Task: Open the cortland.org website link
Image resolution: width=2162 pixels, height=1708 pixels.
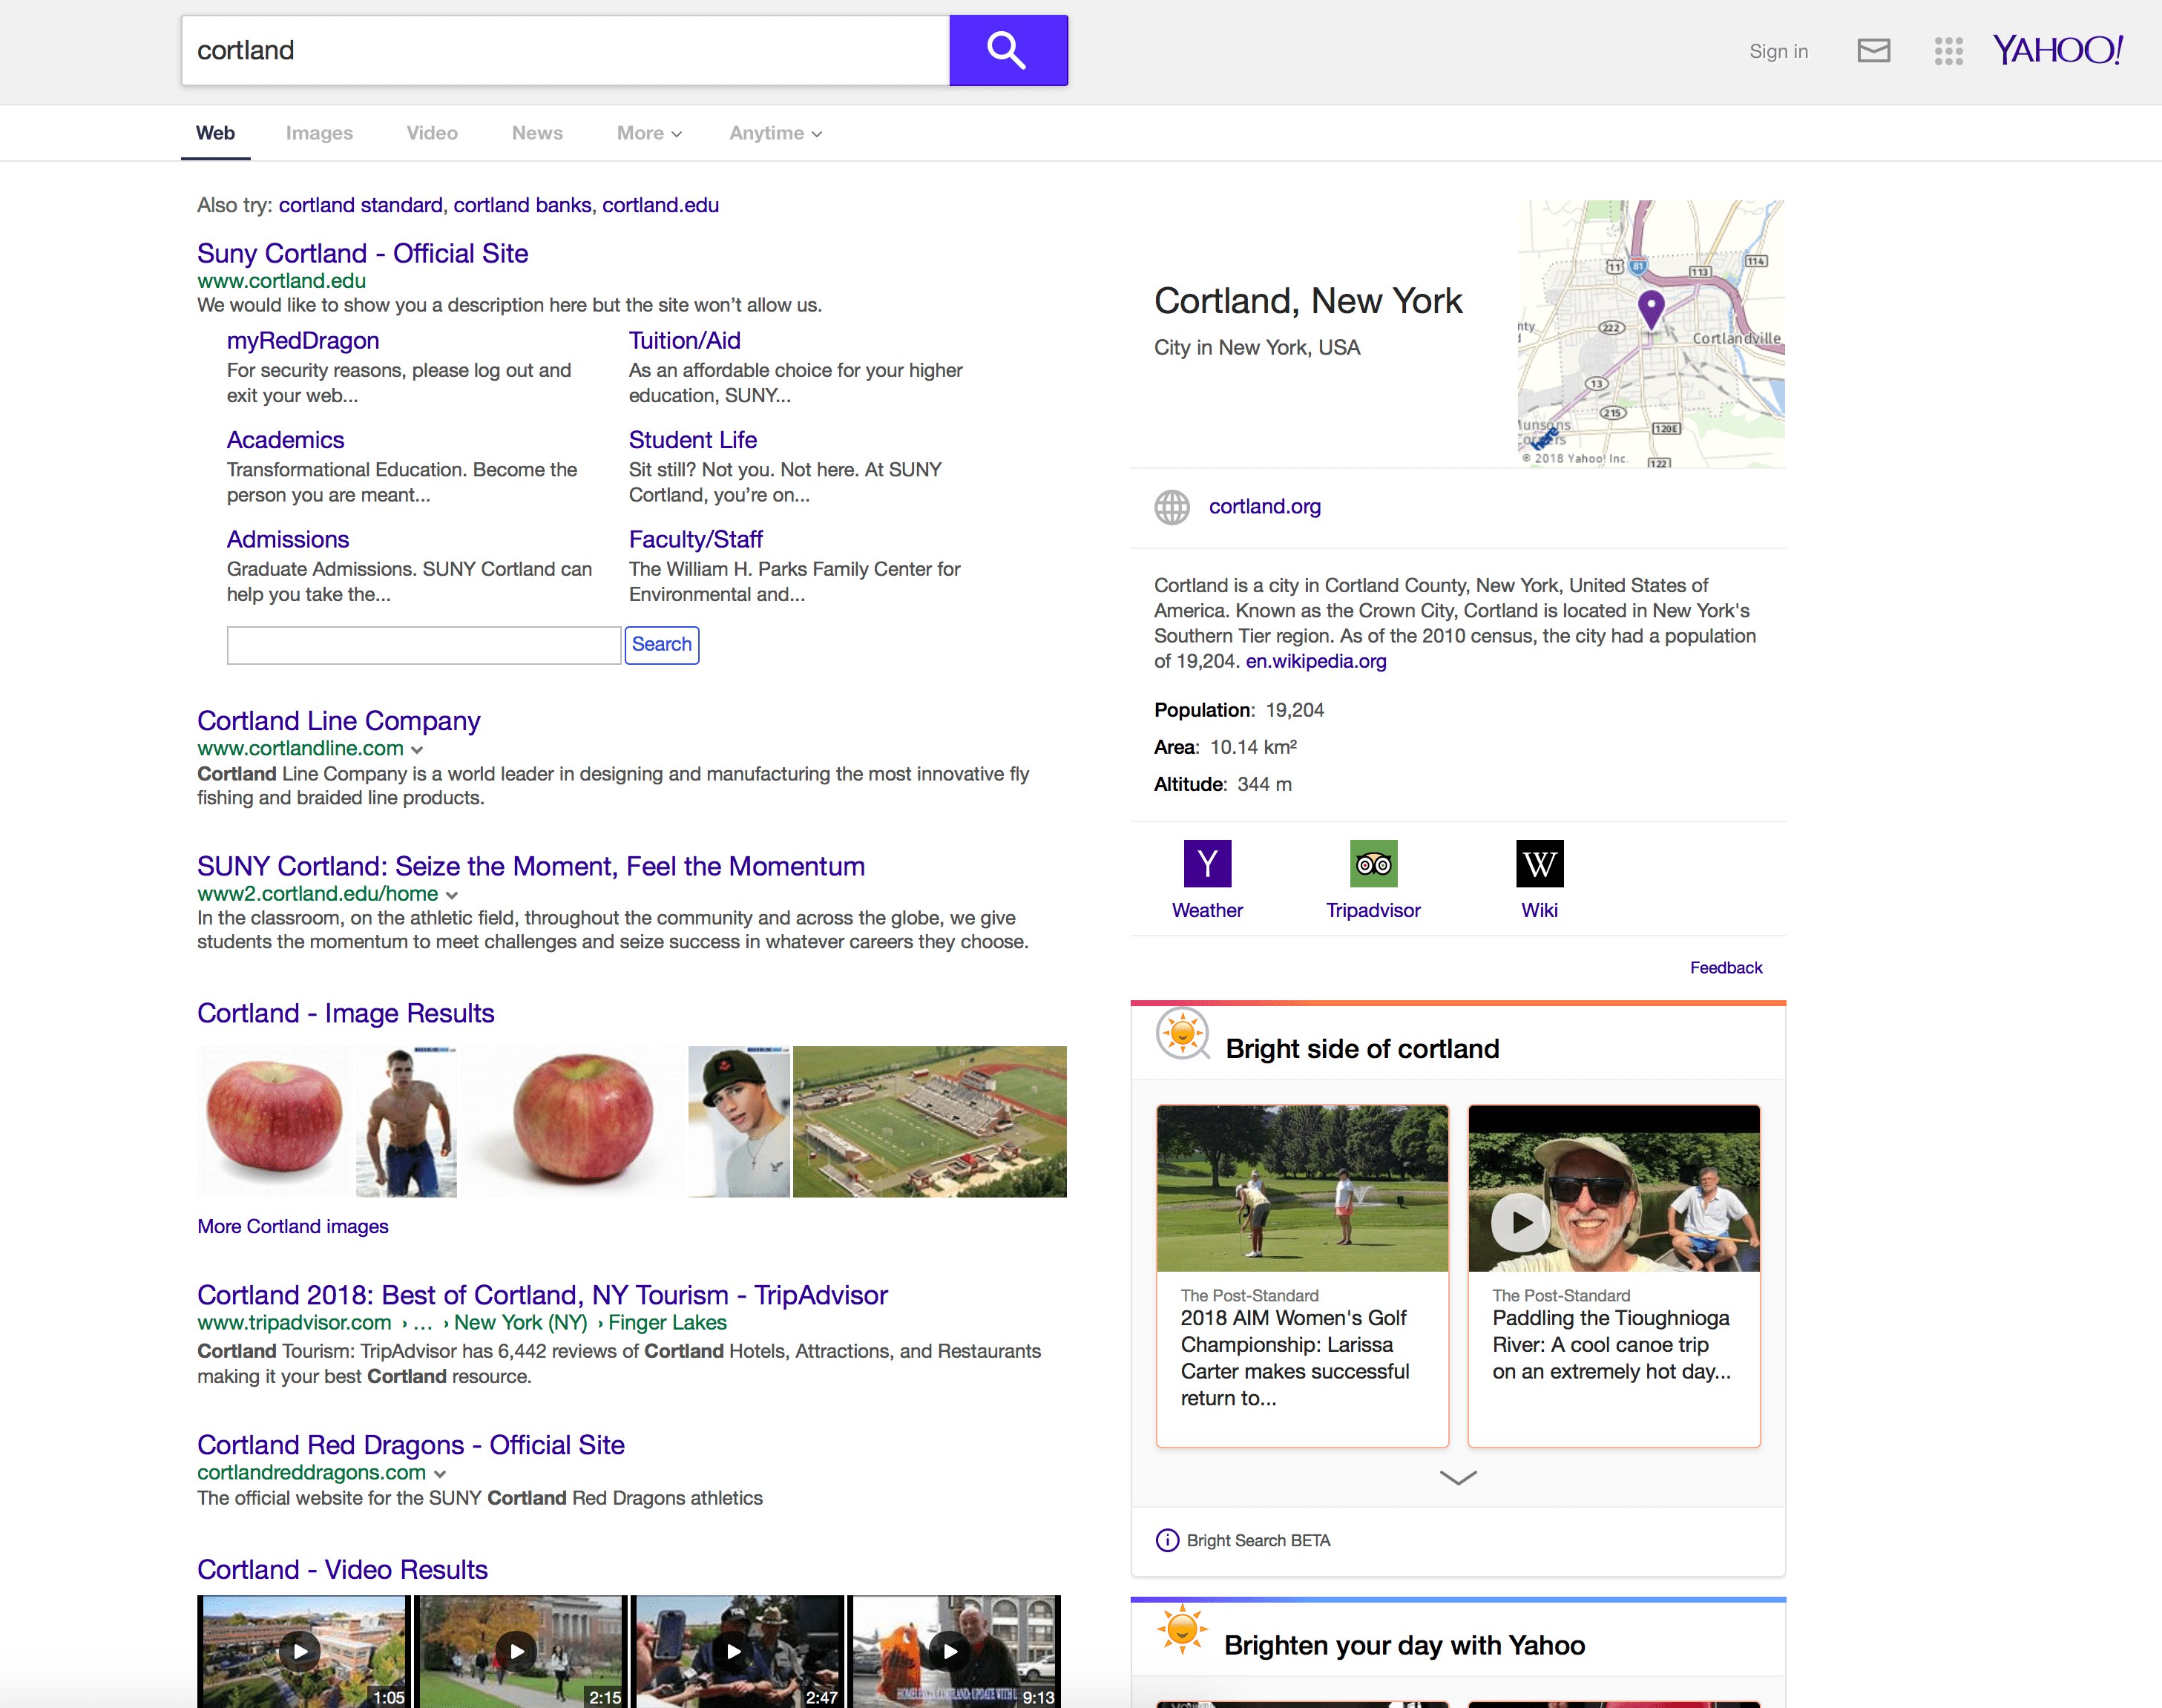Action: pos(1265,506)
